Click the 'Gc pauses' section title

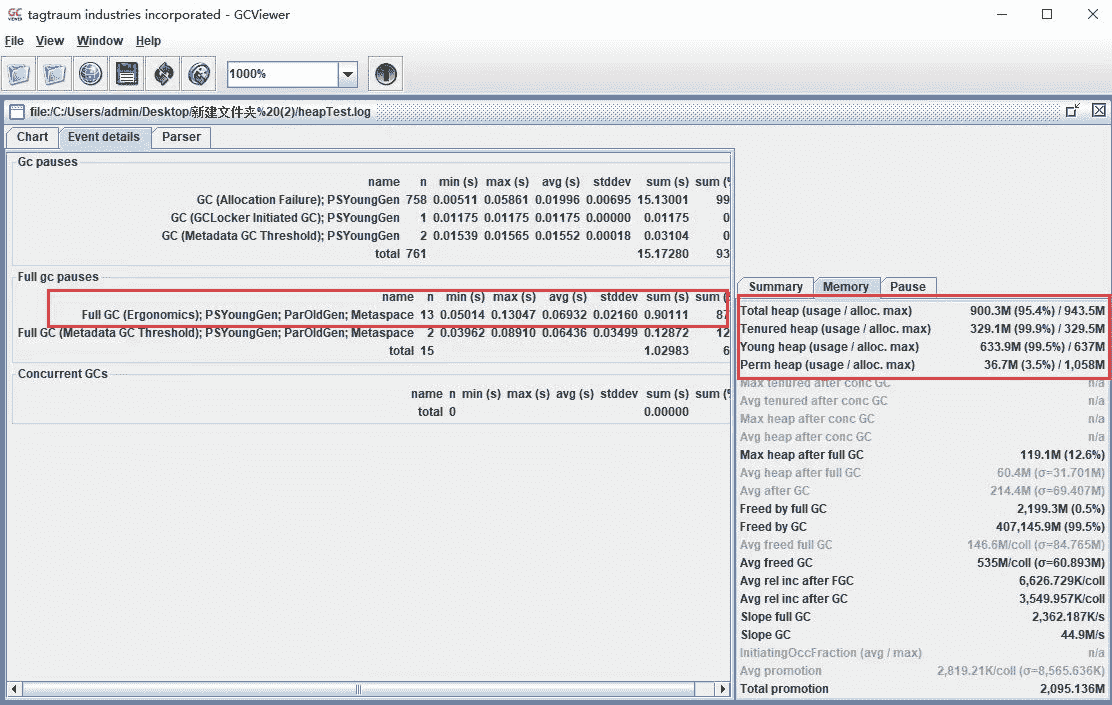(48, 162)
